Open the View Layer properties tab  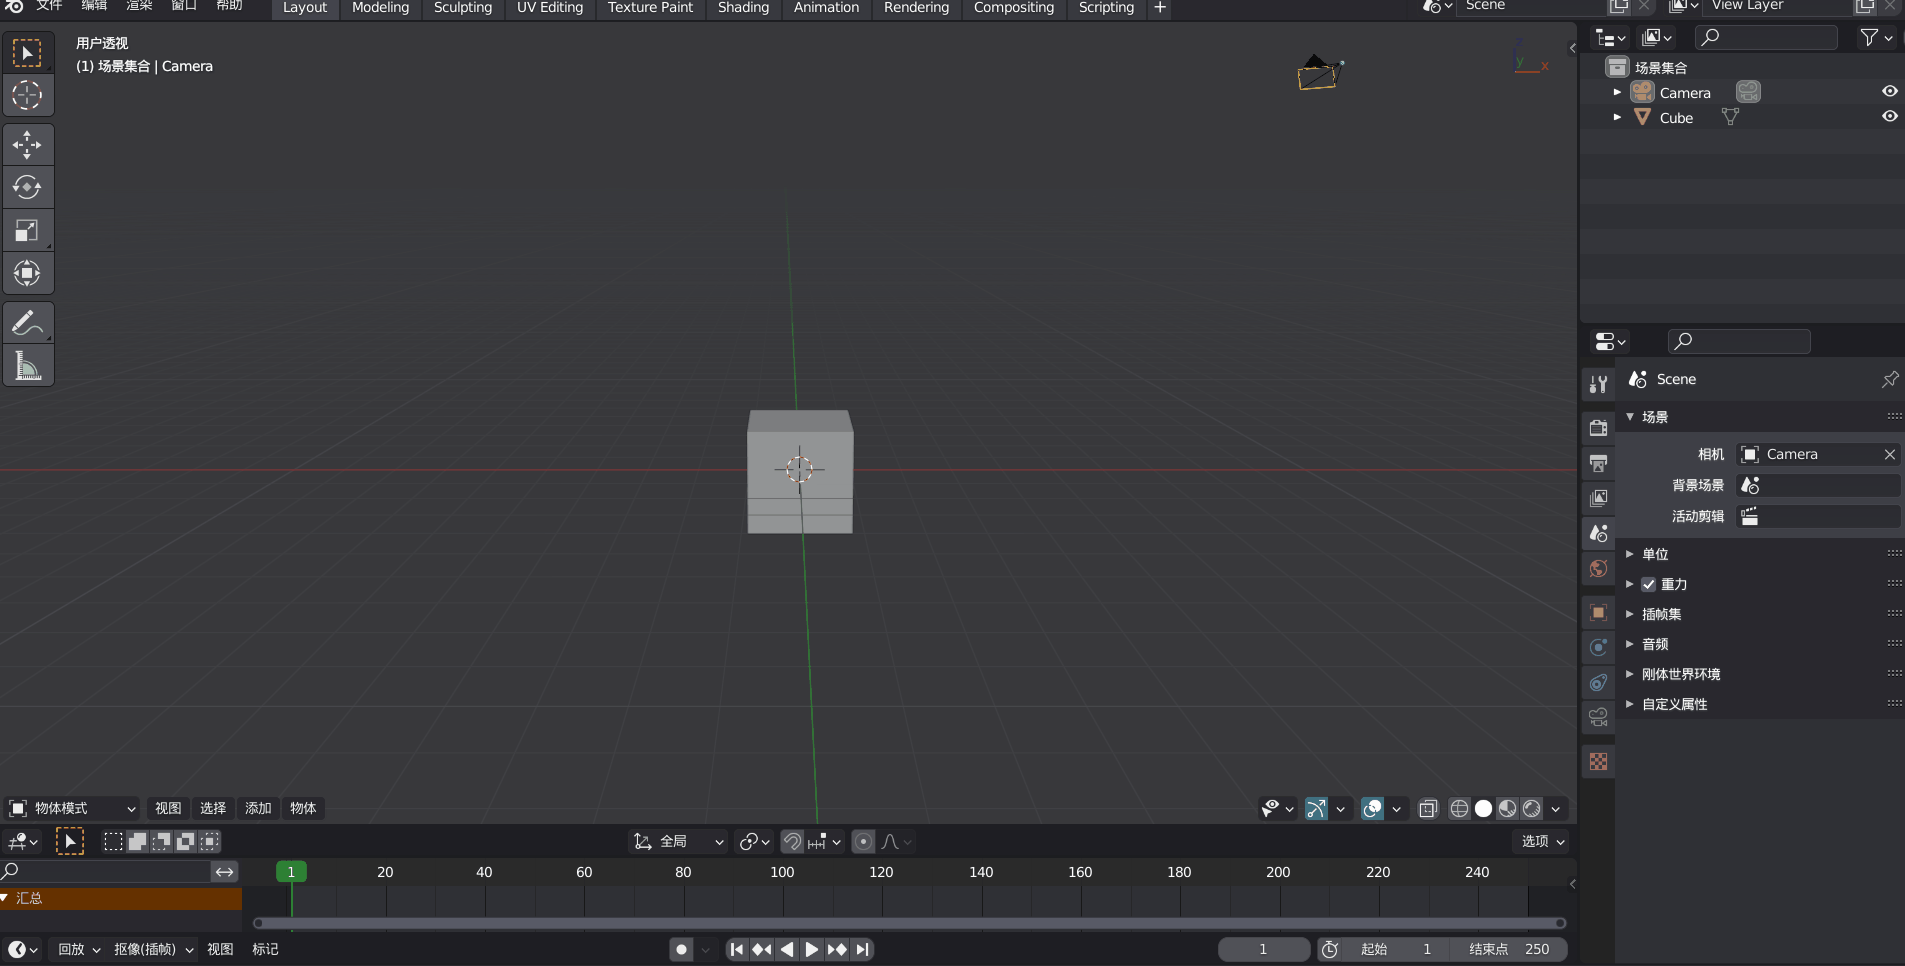coord(1598,498)
